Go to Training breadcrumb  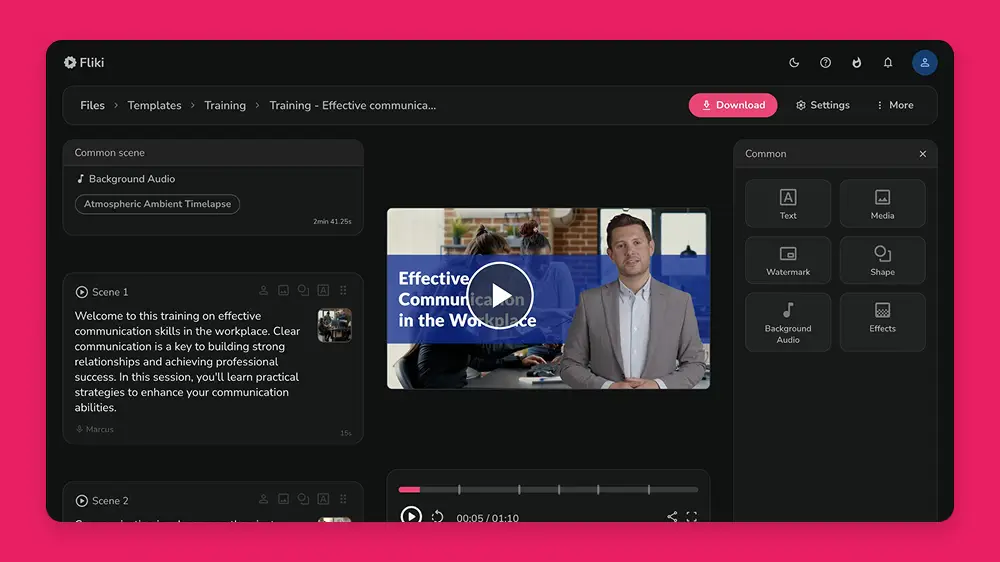pos(224,105)
